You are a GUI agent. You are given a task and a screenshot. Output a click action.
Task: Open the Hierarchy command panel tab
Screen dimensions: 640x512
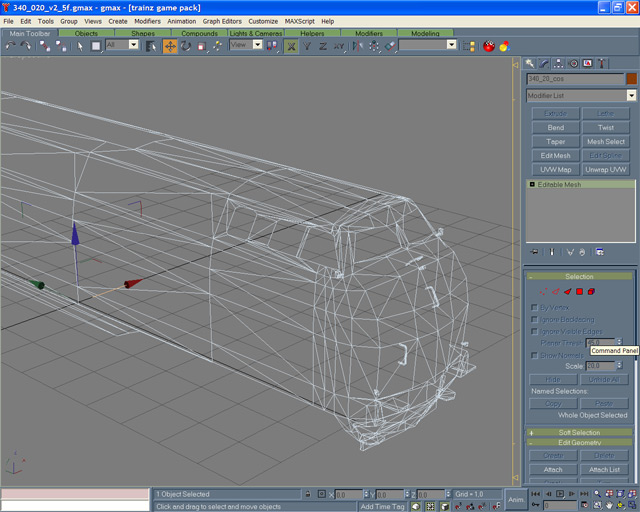(x=559, y=63)
